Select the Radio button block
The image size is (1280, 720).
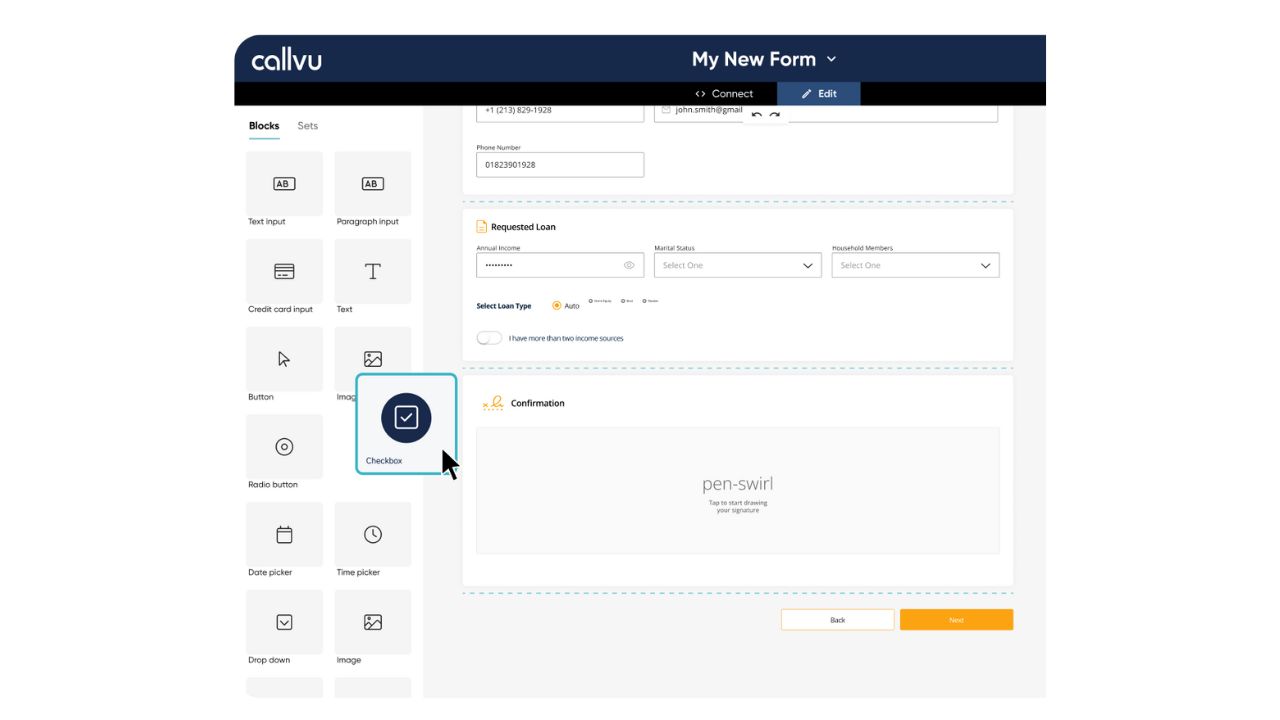click(x=284, y=447)
